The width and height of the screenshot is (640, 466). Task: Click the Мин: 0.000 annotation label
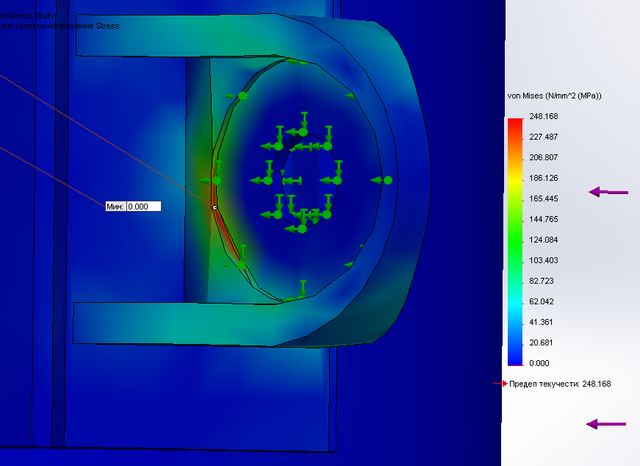coord(132,206)
